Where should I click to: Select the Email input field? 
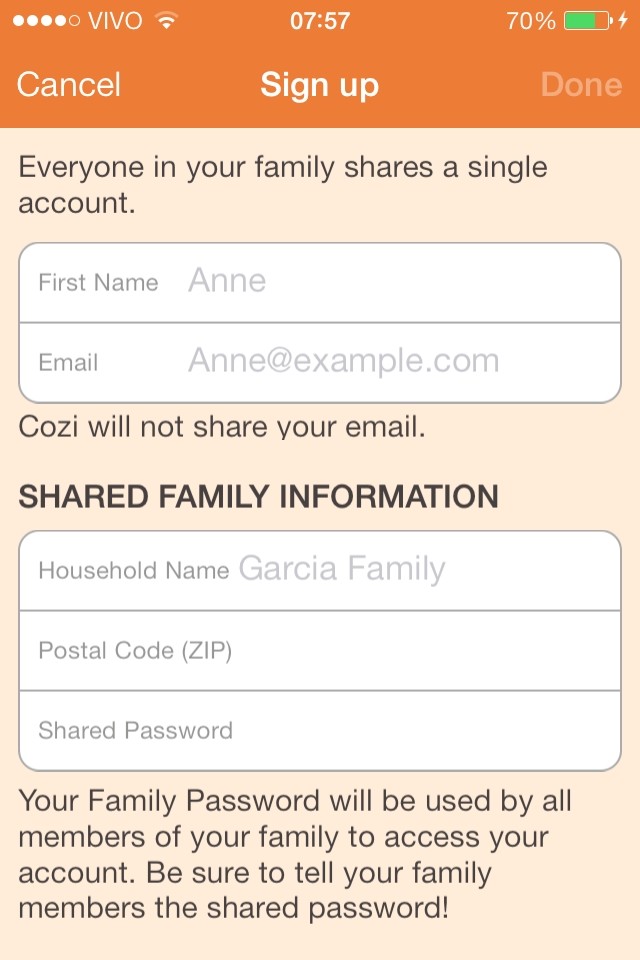point(400,362)
